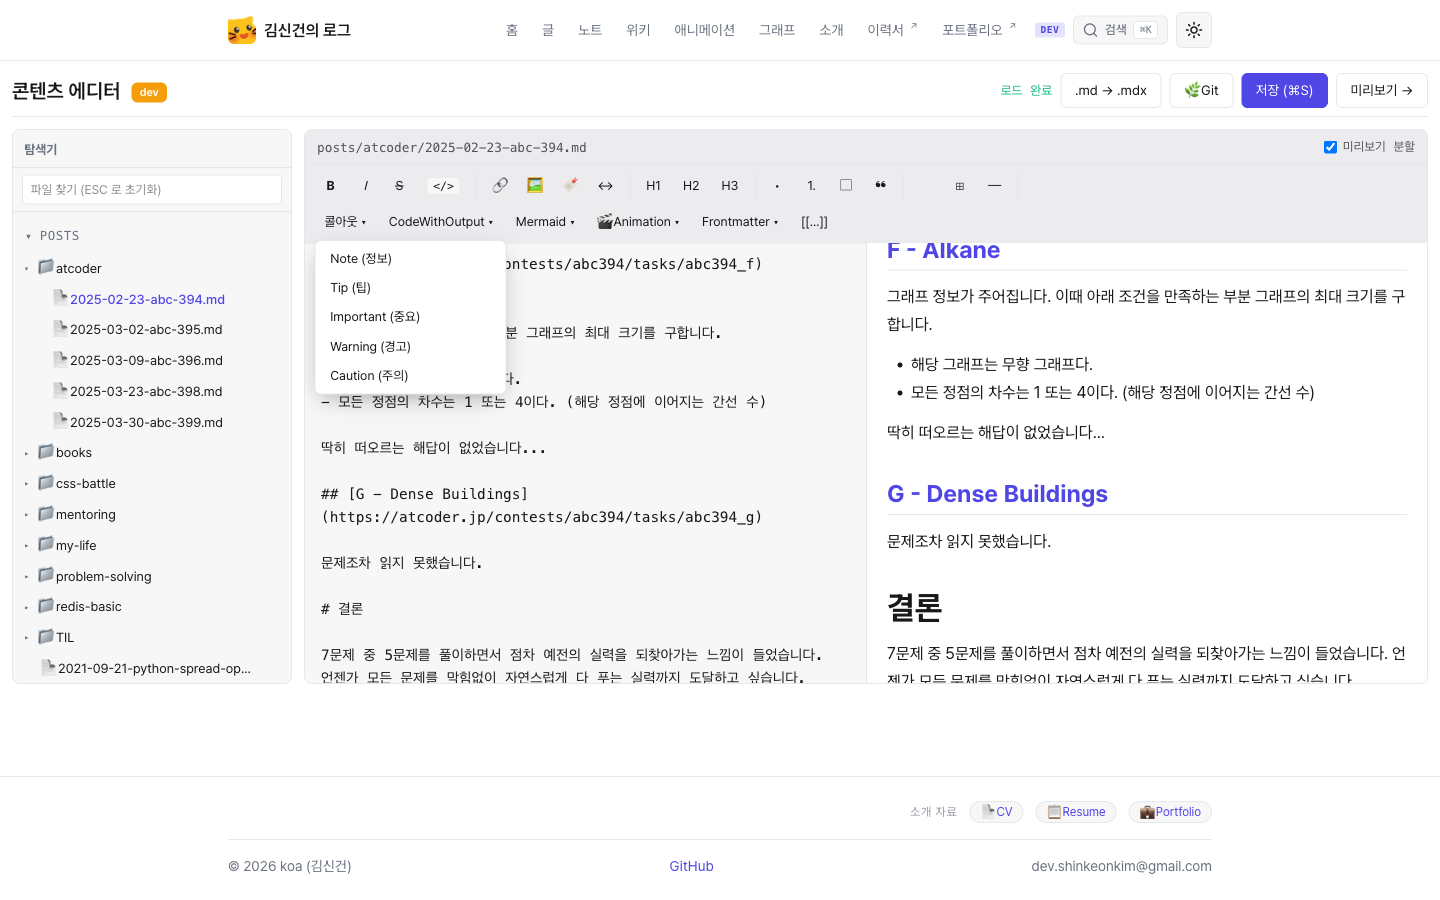Open the Portfolio briefcase link
Viewport: 1440px width, 900px height.
[1170, 812]
